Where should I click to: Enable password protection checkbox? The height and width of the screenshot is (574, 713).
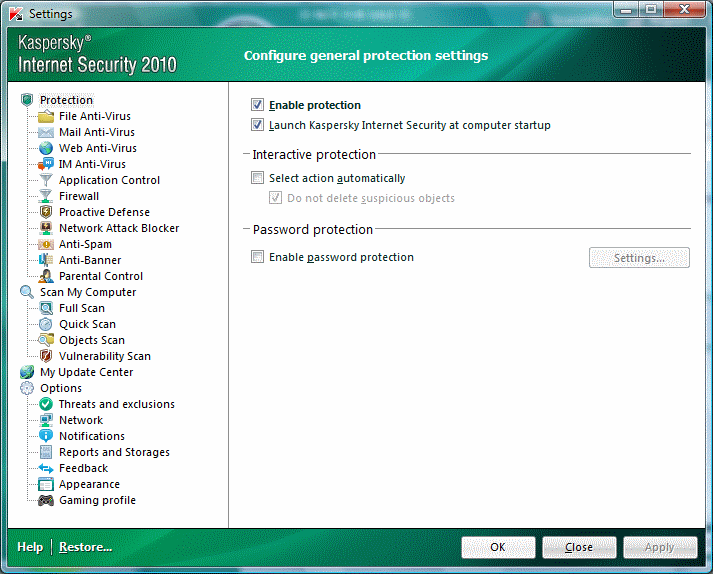point(257,257)
